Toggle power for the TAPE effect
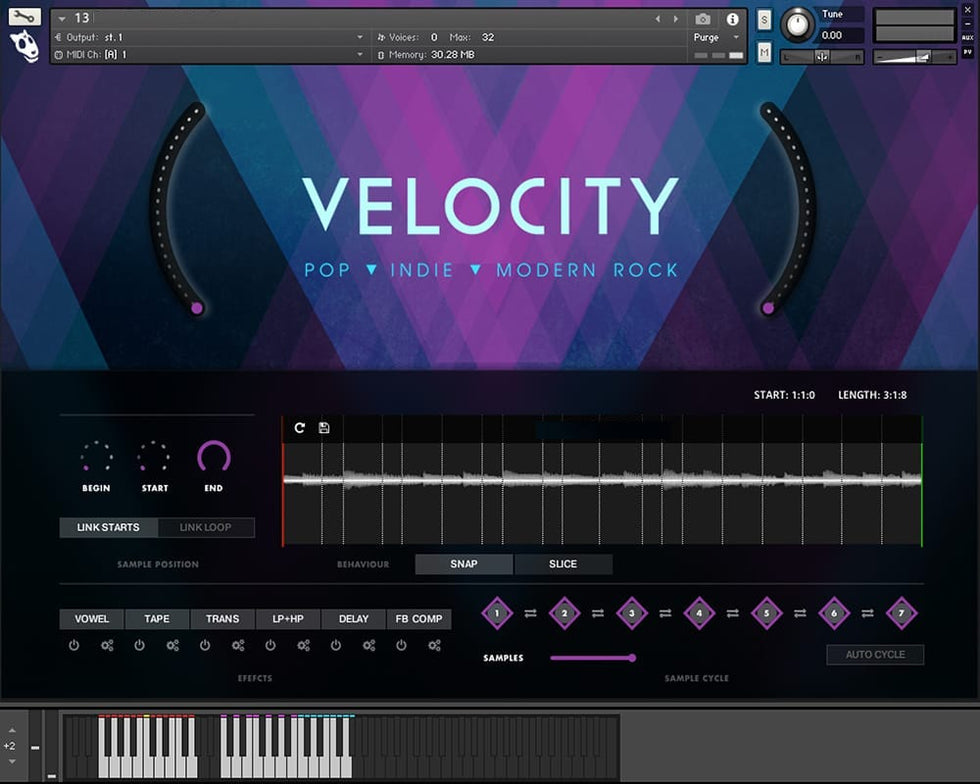Viewport: 980px width, 784px height. [139, 646]
